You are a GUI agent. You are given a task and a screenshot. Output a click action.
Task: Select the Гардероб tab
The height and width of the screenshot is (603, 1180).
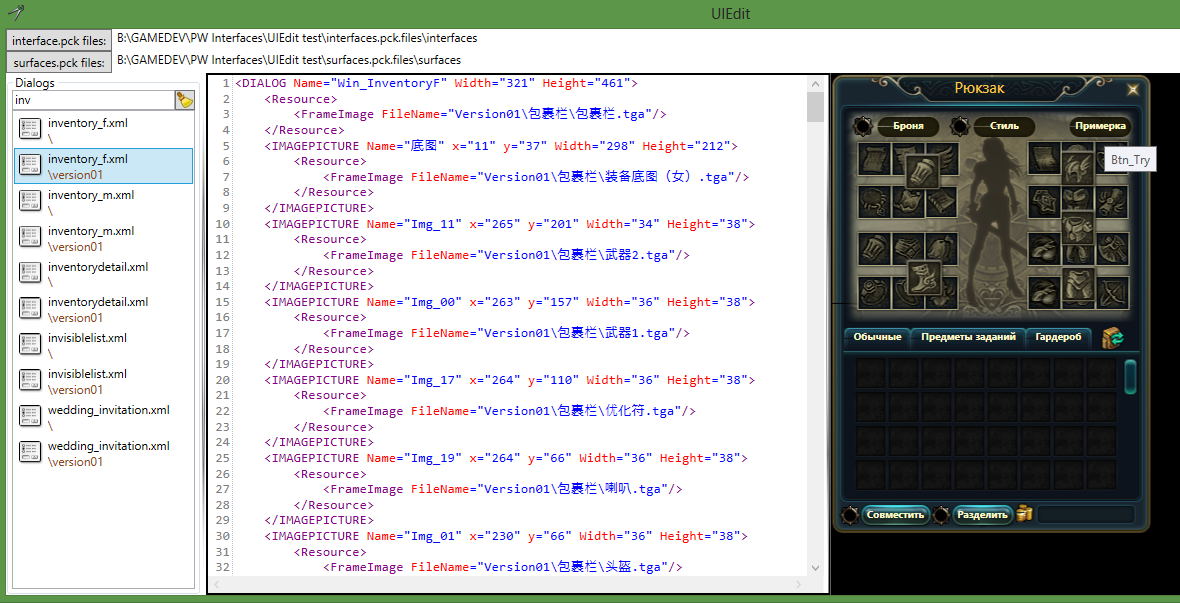click(x=1058, y=338)
